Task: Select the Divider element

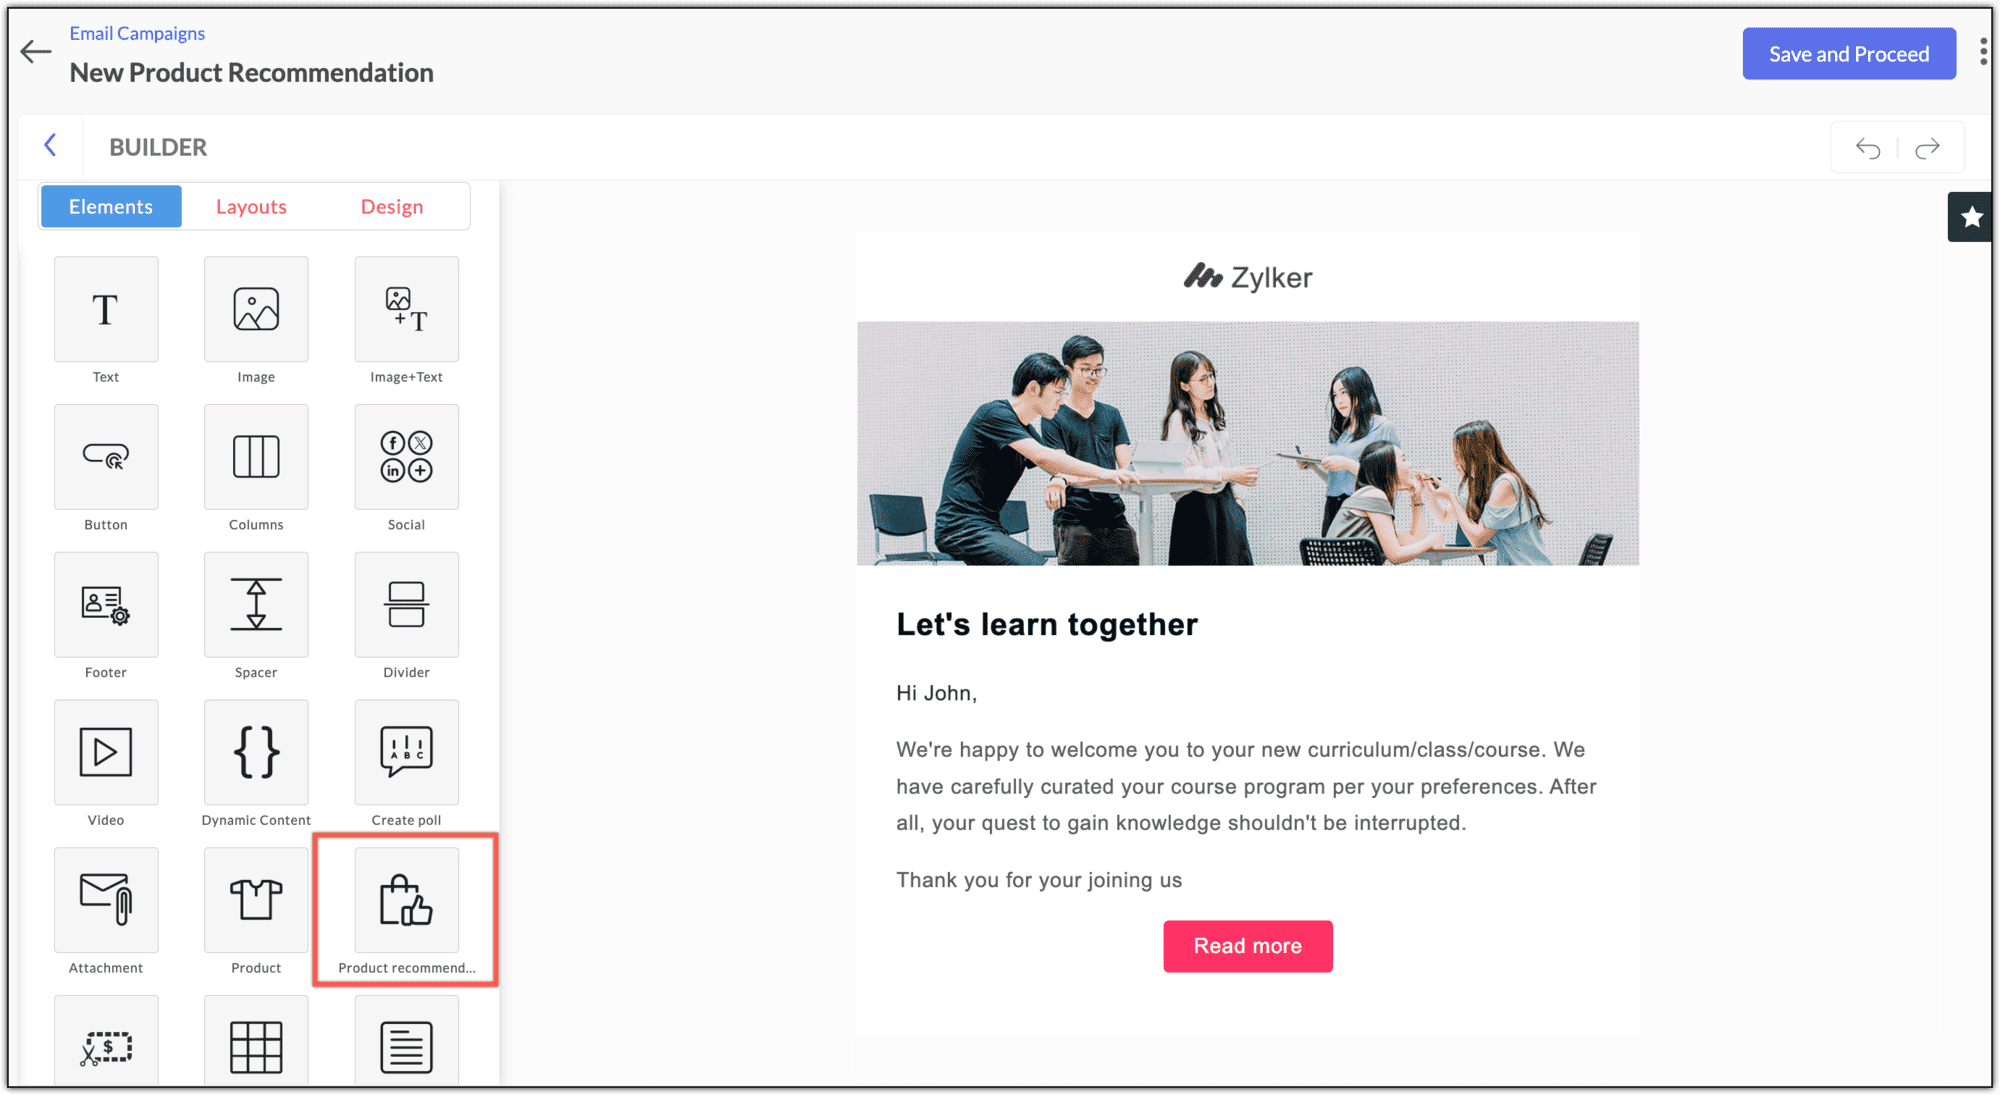Action: click(x=406, y=605)
